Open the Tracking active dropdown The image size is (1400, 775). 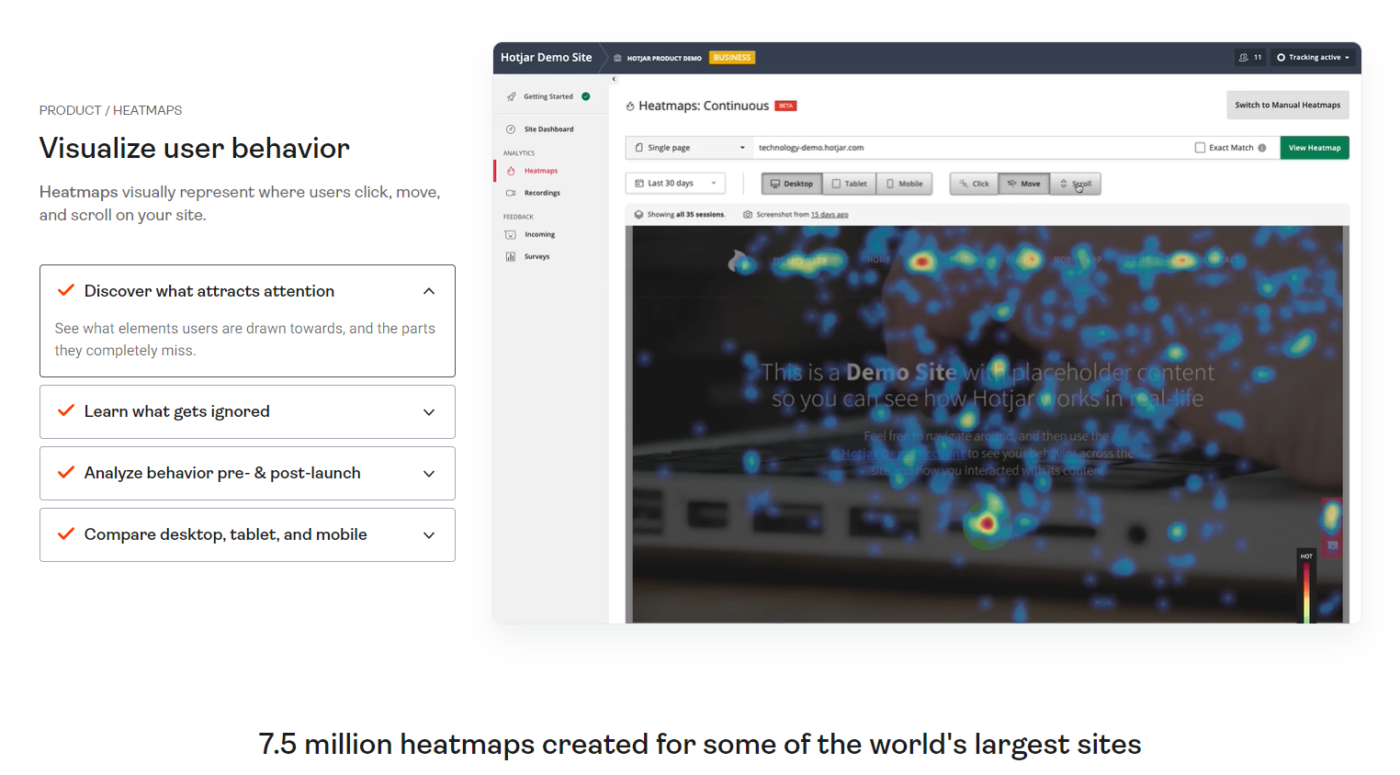1313,58
